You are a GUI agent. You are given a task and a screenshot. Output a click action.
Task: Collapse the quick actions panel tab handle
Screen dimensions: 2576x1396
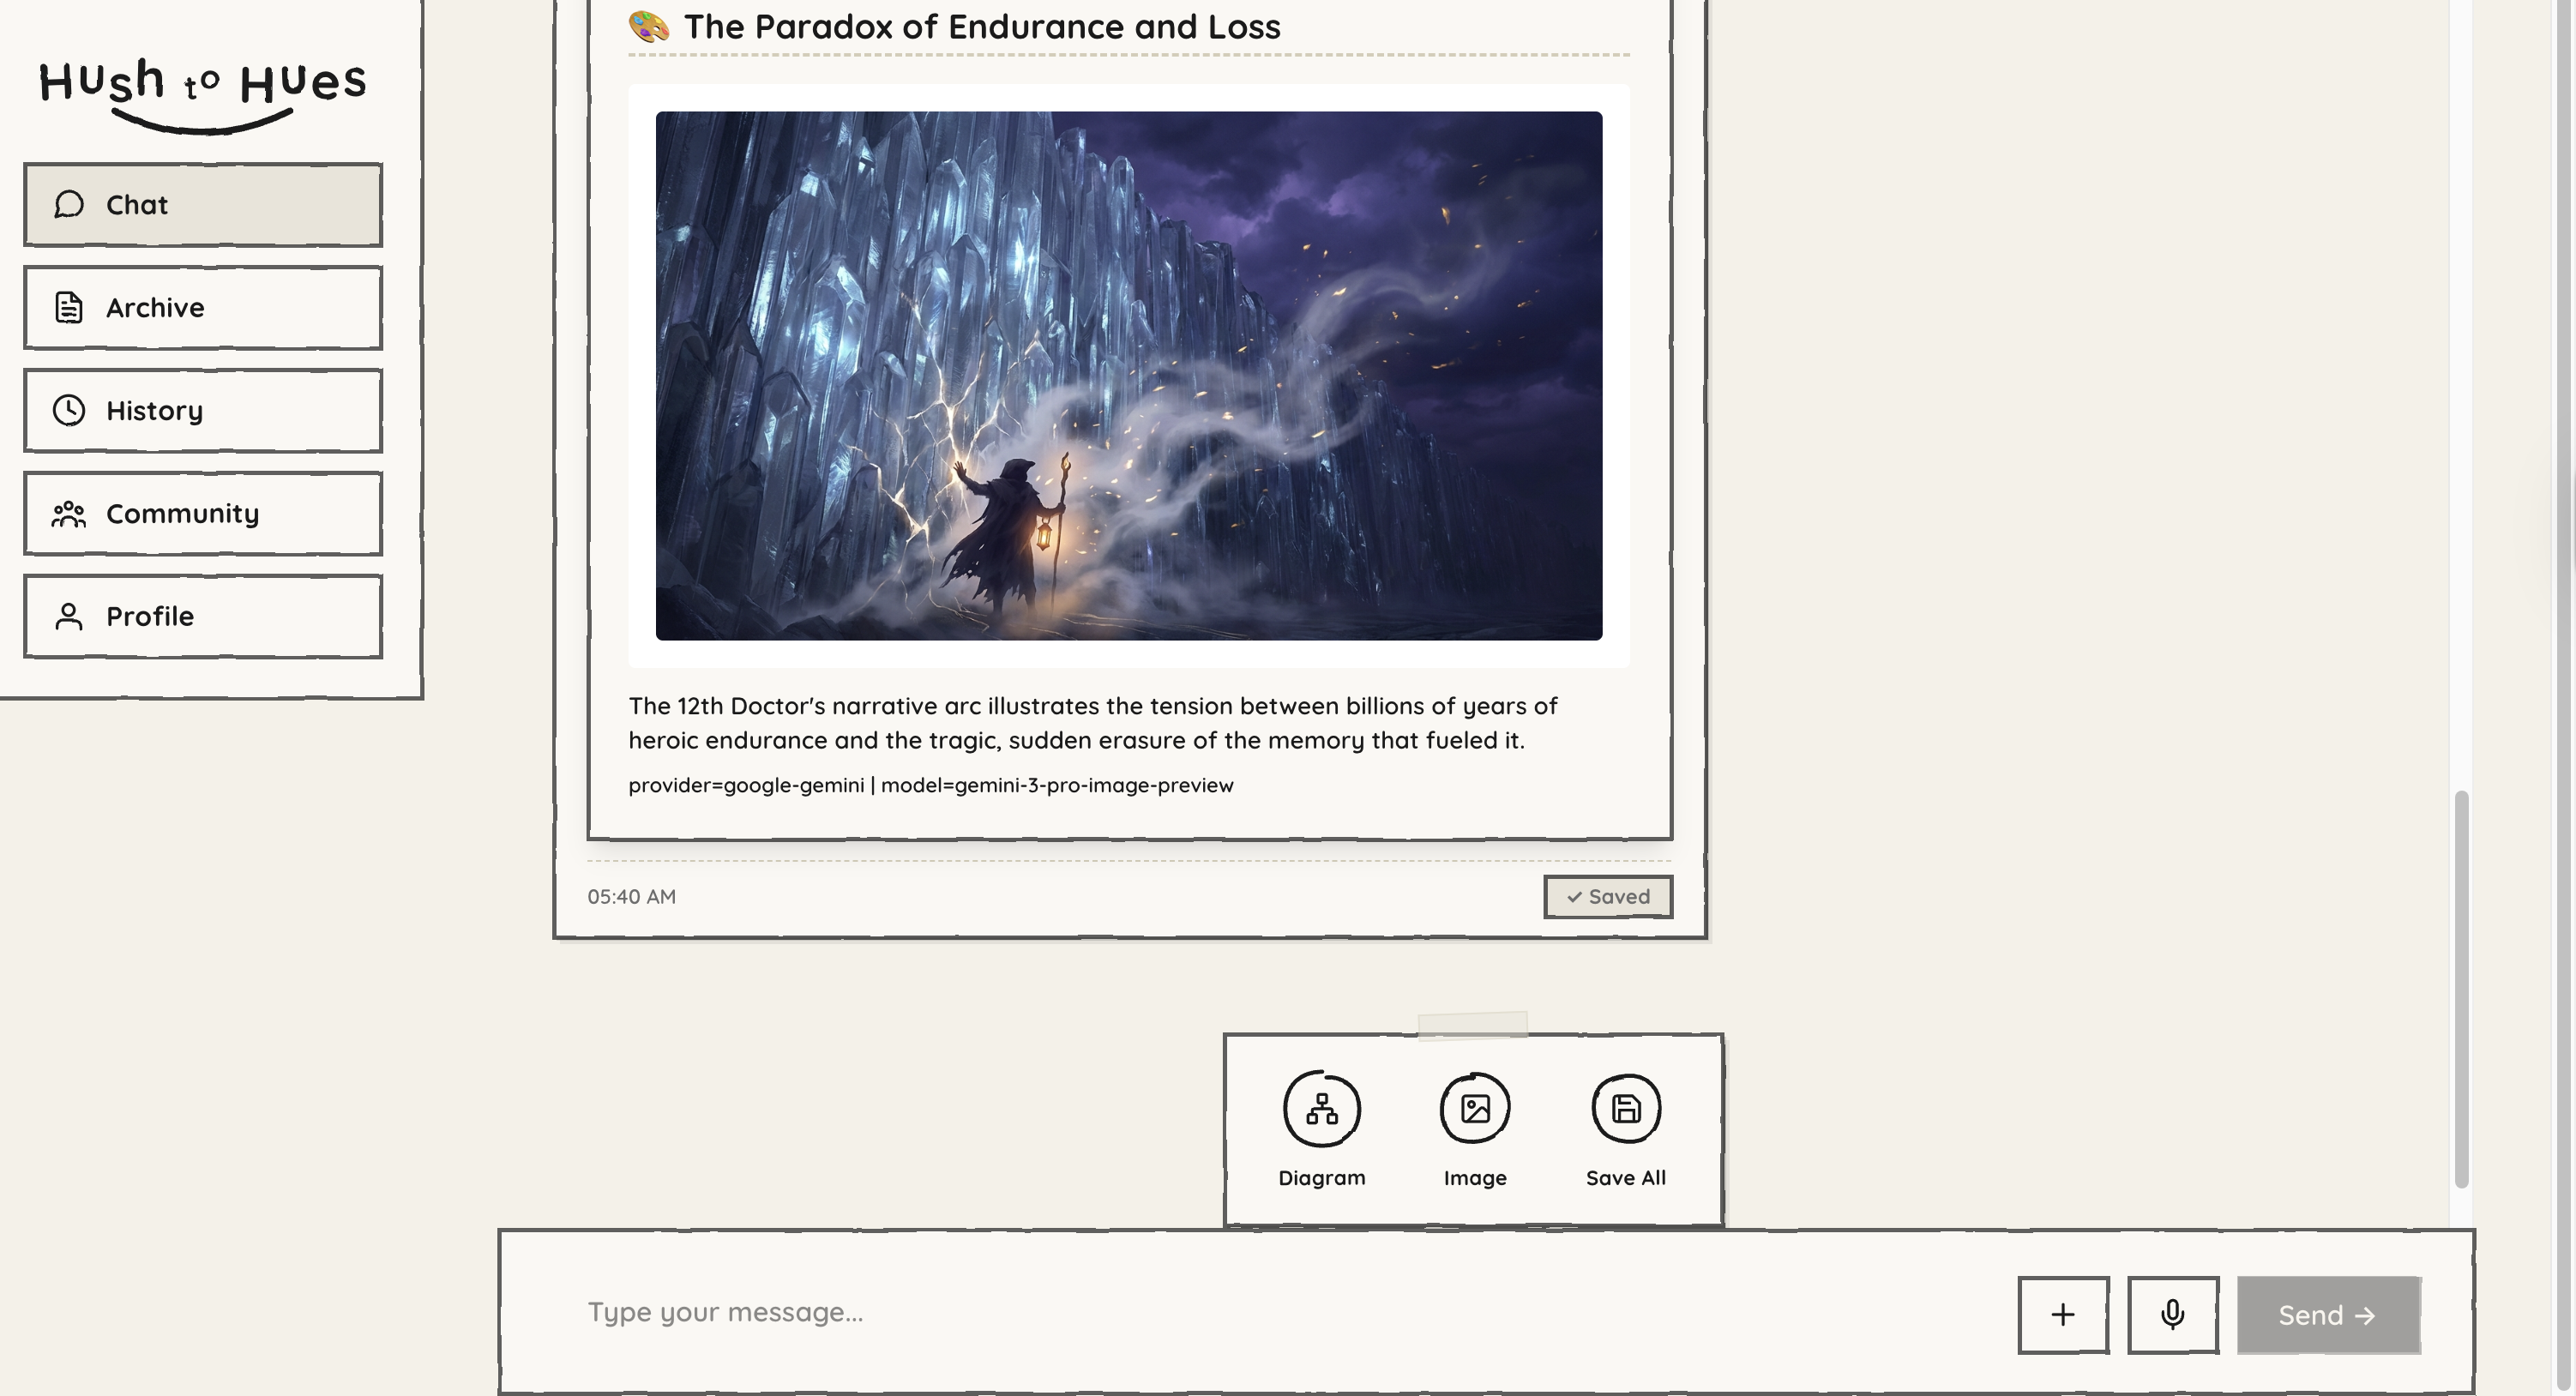(1472, 1025)
